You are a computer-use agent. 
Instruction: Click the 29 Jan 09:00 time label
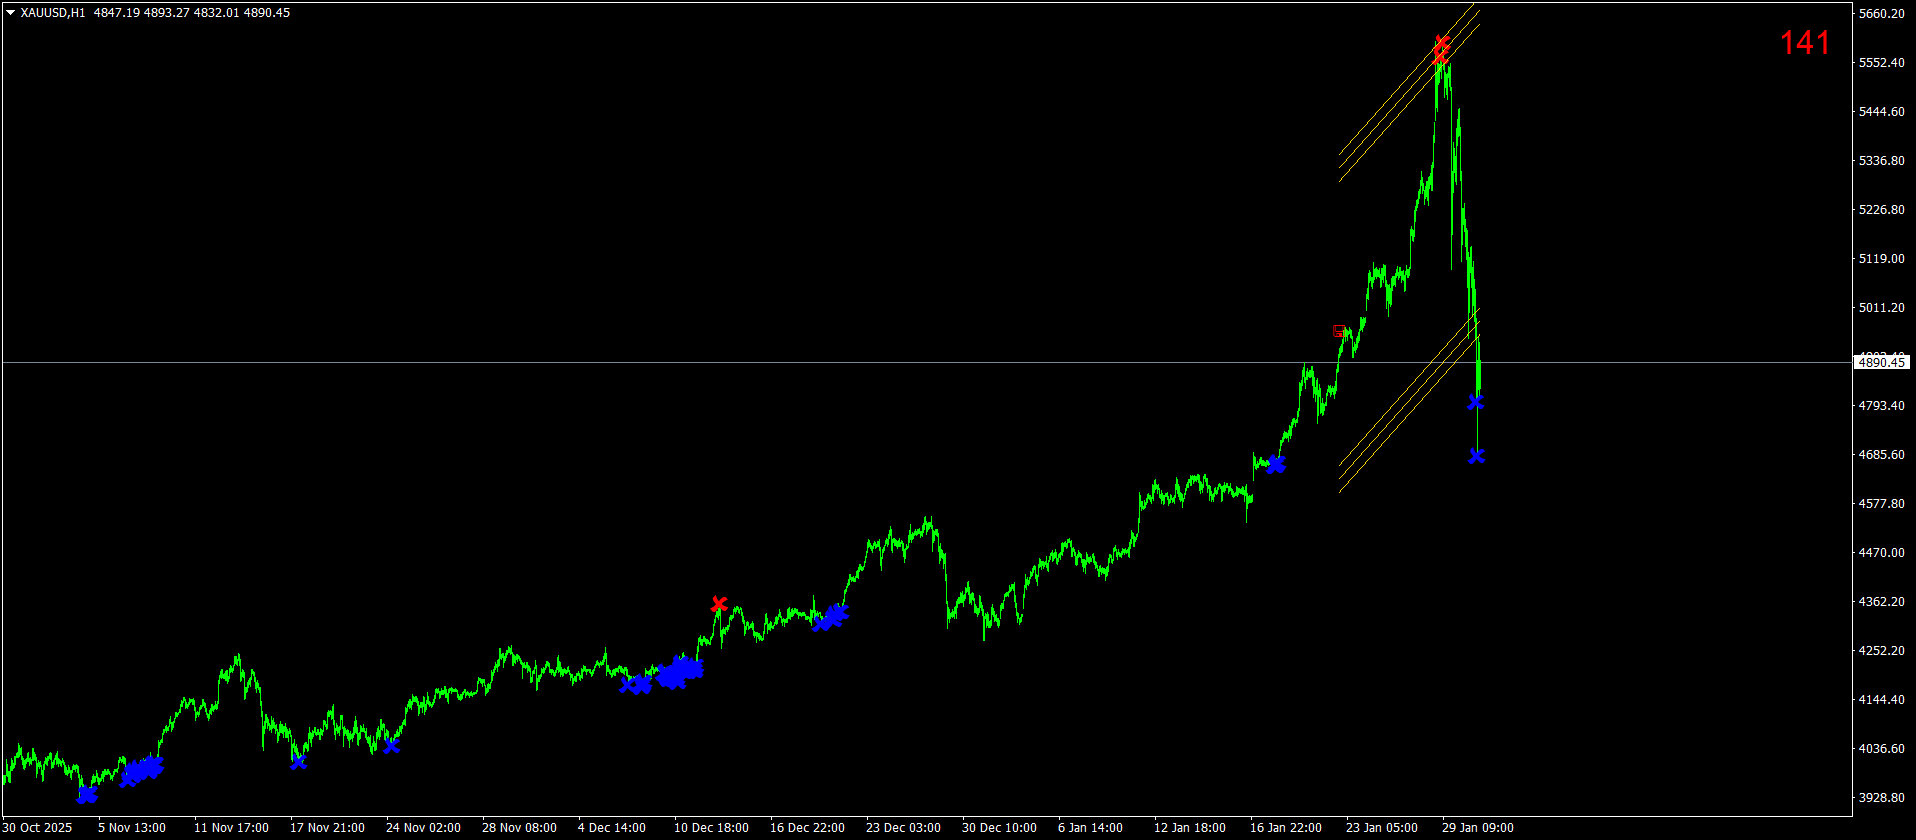pos(1478,828)
